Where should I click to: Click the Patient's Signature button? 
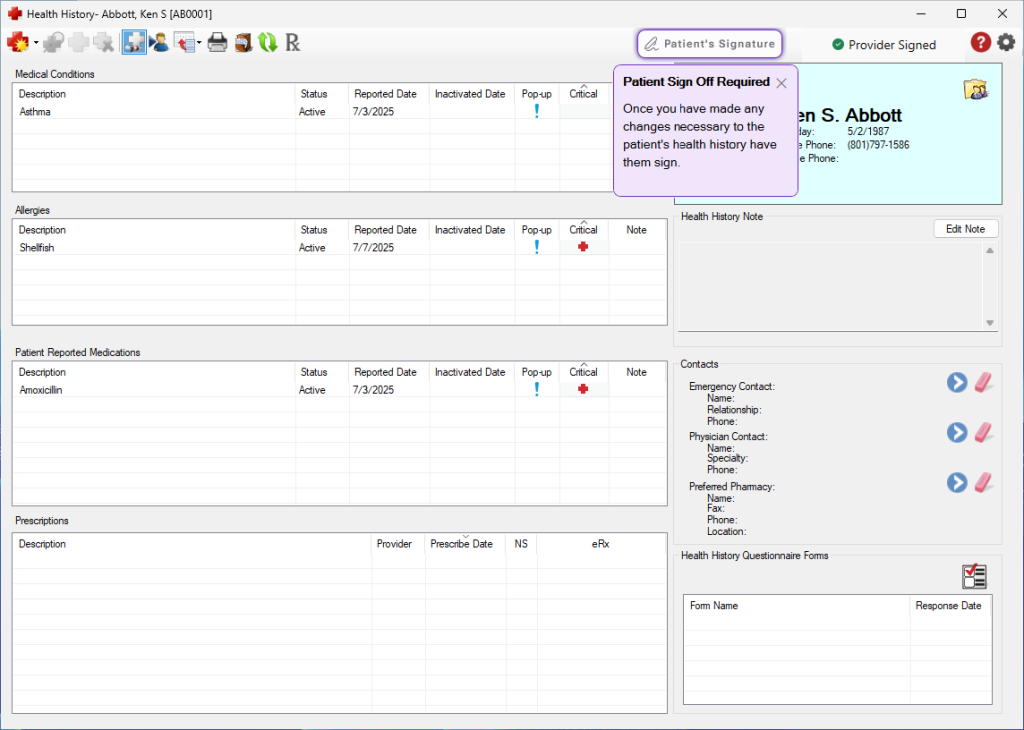[709, 44]
